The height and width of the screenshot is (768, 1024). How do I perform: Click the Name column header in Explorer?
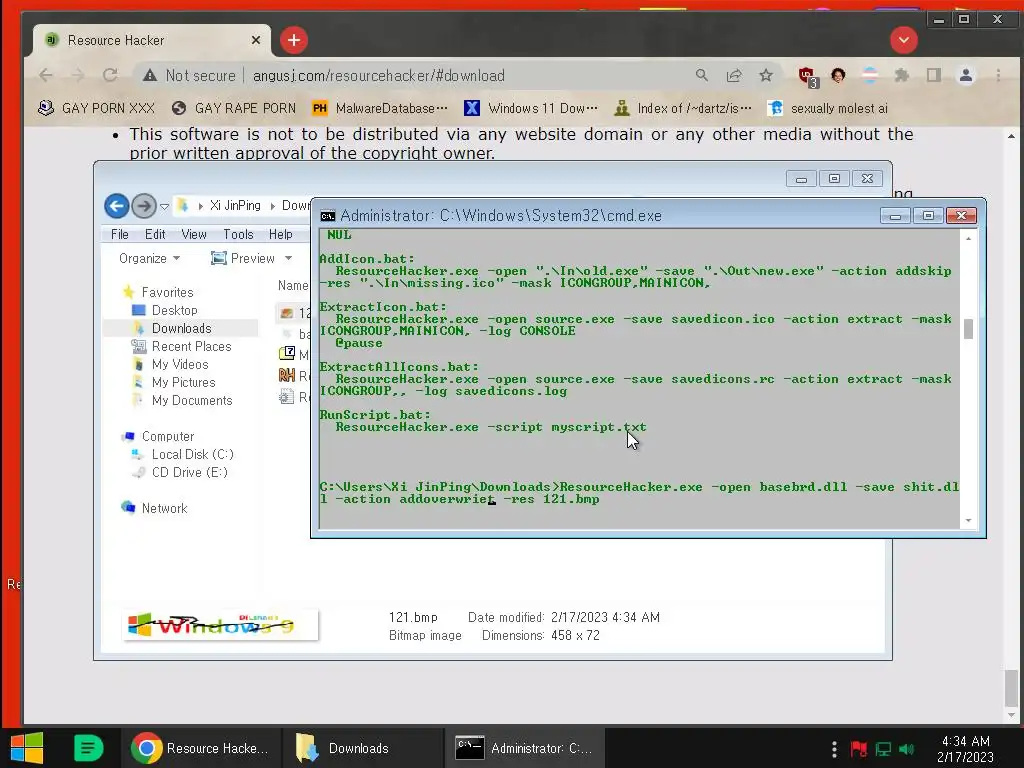click(293, 285)
